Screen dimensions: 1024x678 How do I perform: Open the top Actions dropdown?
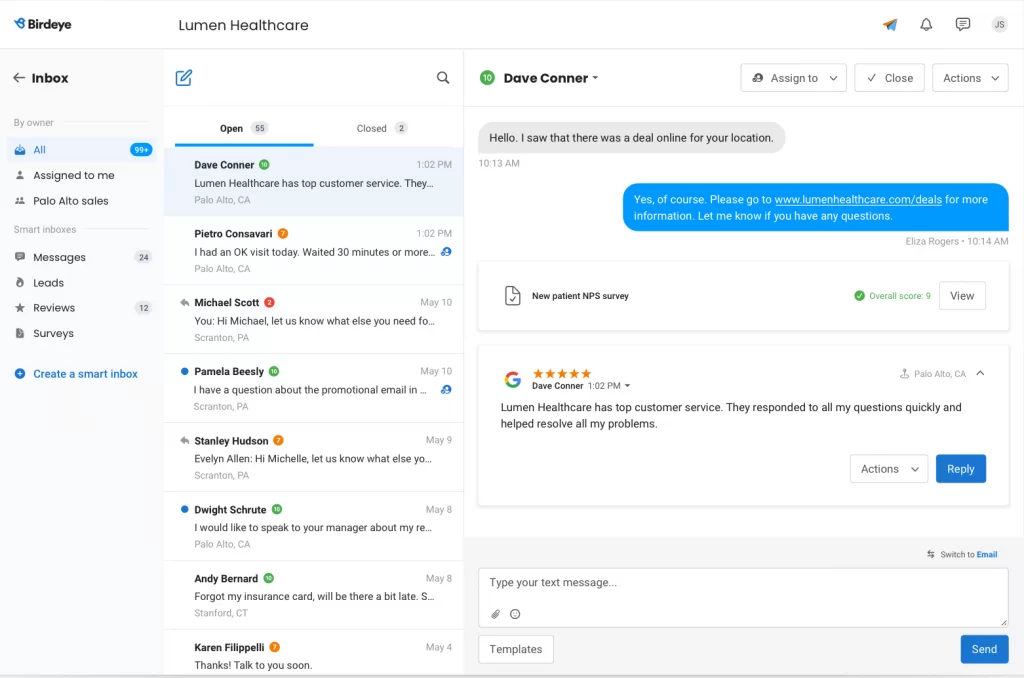click(970, 78)
